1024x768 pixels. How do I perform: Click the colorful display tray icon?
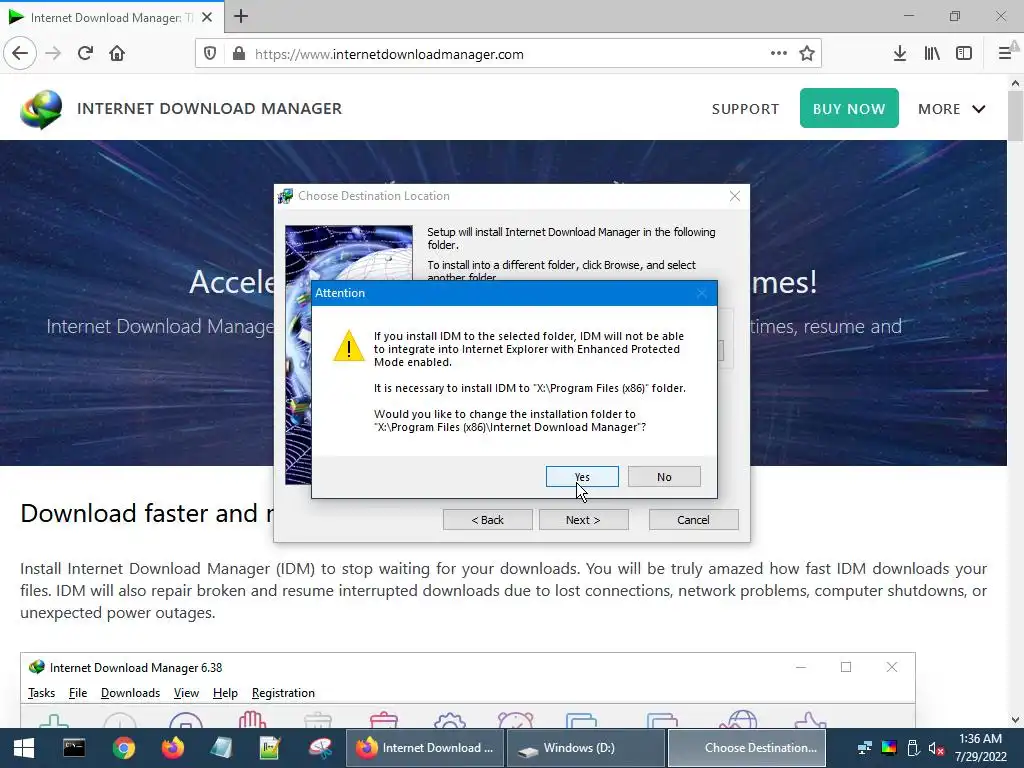[x=889, y=748]
